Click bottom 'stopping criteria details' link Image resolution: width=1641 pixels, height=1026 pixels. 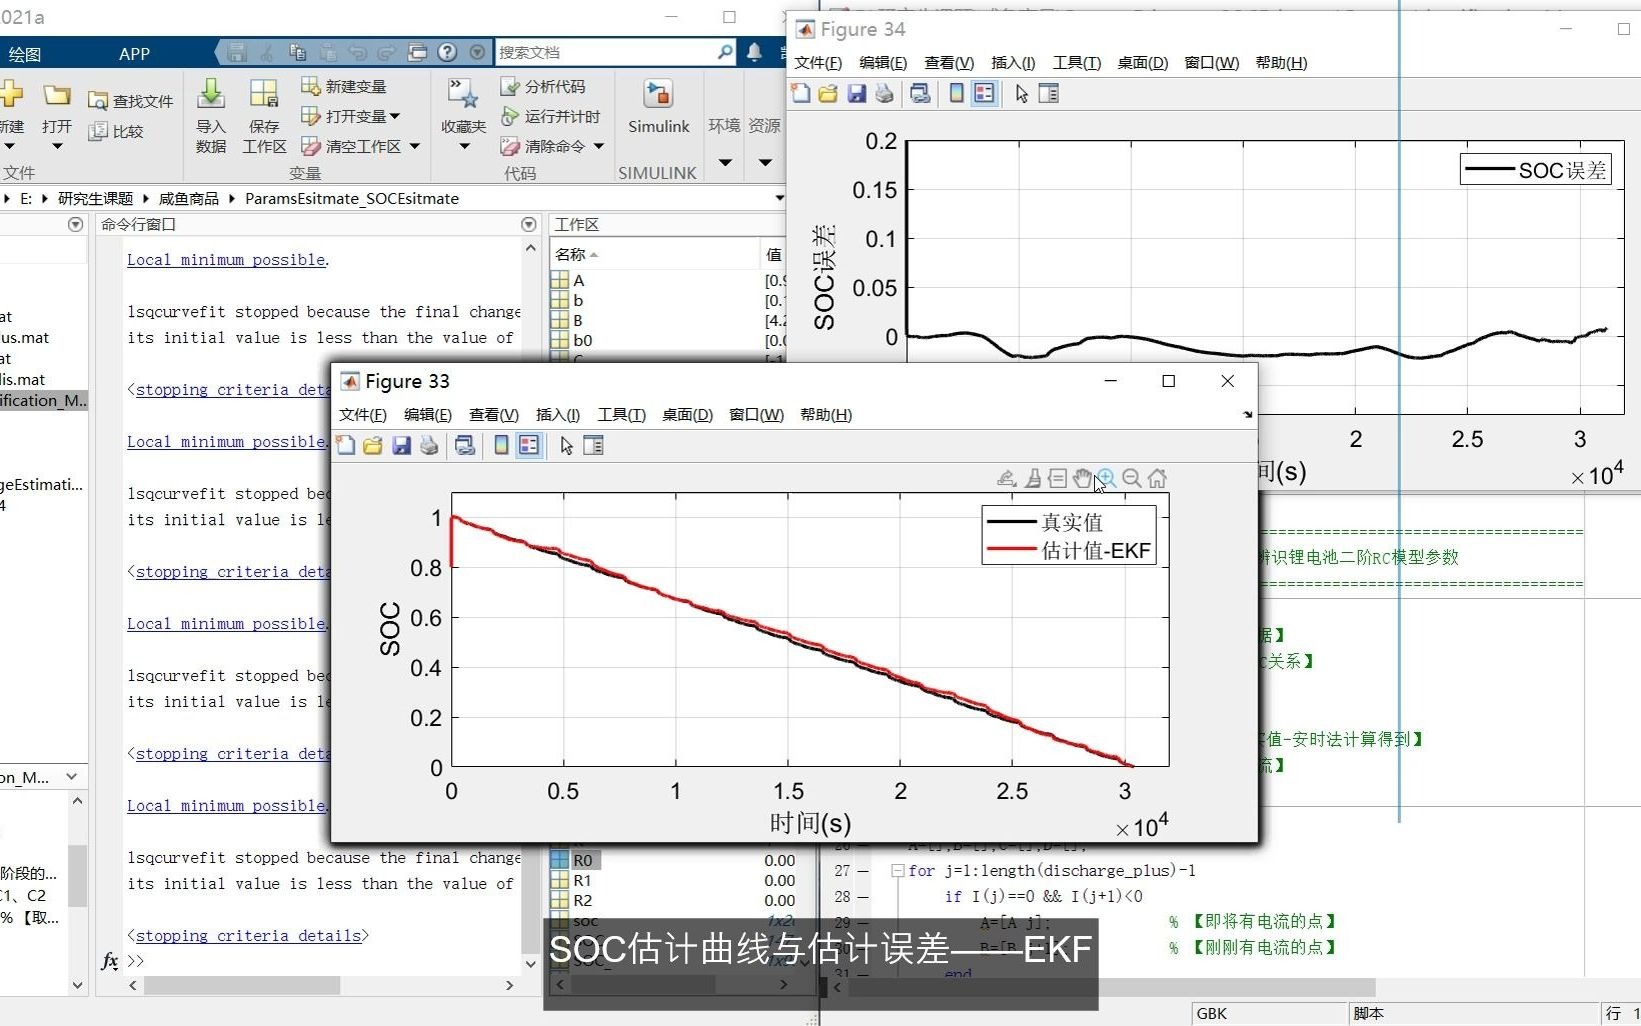click(248, 936)
